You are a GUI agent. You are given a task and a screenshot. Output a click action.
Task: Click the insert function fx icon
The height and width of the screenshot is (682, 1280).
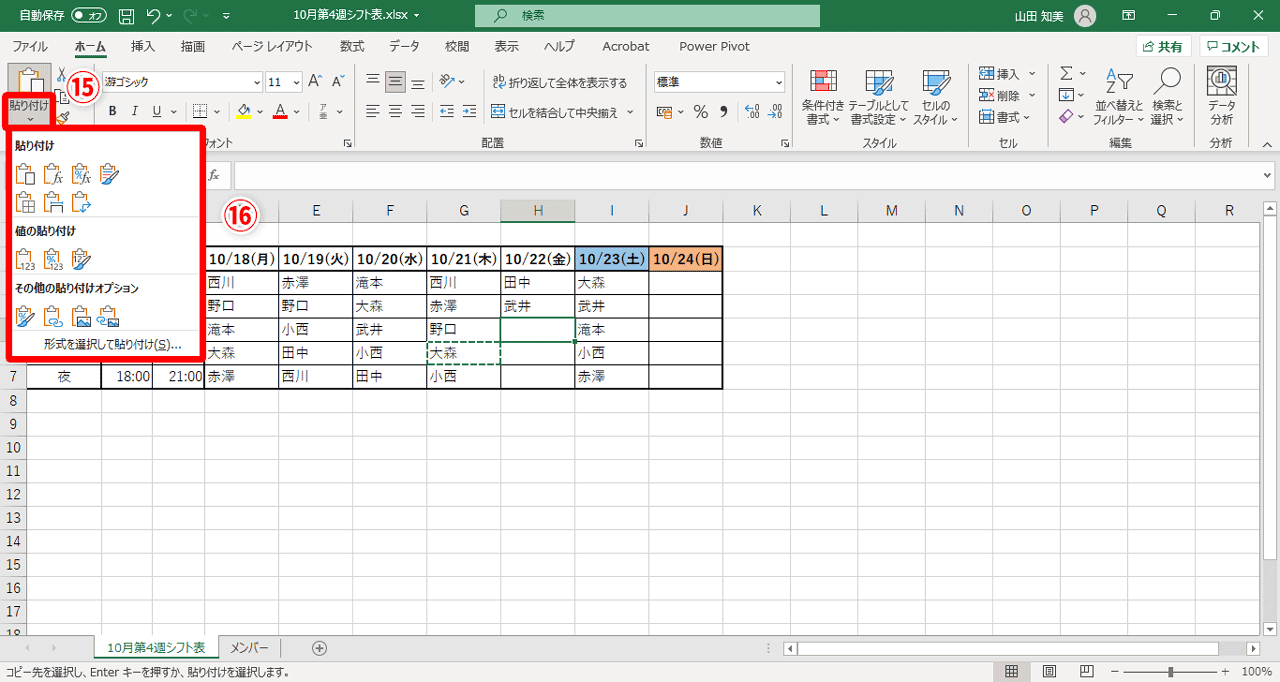point(214,174)
